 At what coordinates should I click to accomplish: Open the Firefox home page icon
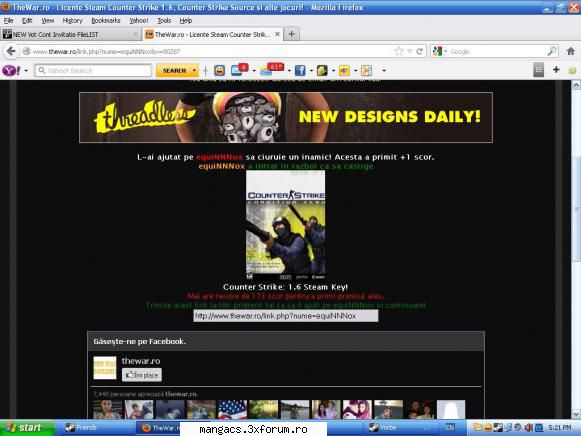[x=571, y=51]
